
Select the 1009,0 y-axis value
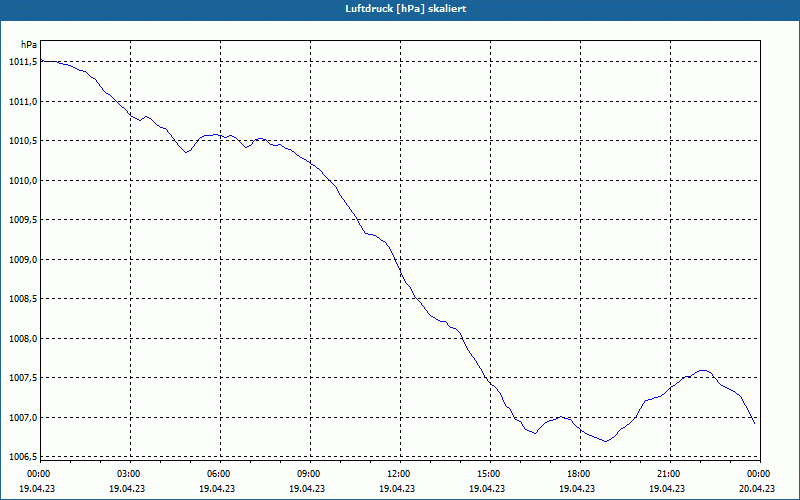(x=23, y=260)
